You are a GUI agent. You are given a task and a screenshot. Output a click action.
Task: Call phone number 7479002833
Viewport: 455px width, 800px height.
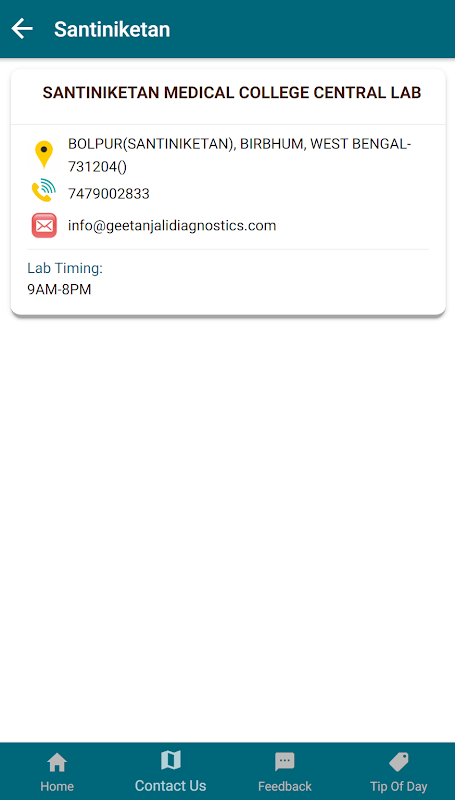[x=109, y=194]
